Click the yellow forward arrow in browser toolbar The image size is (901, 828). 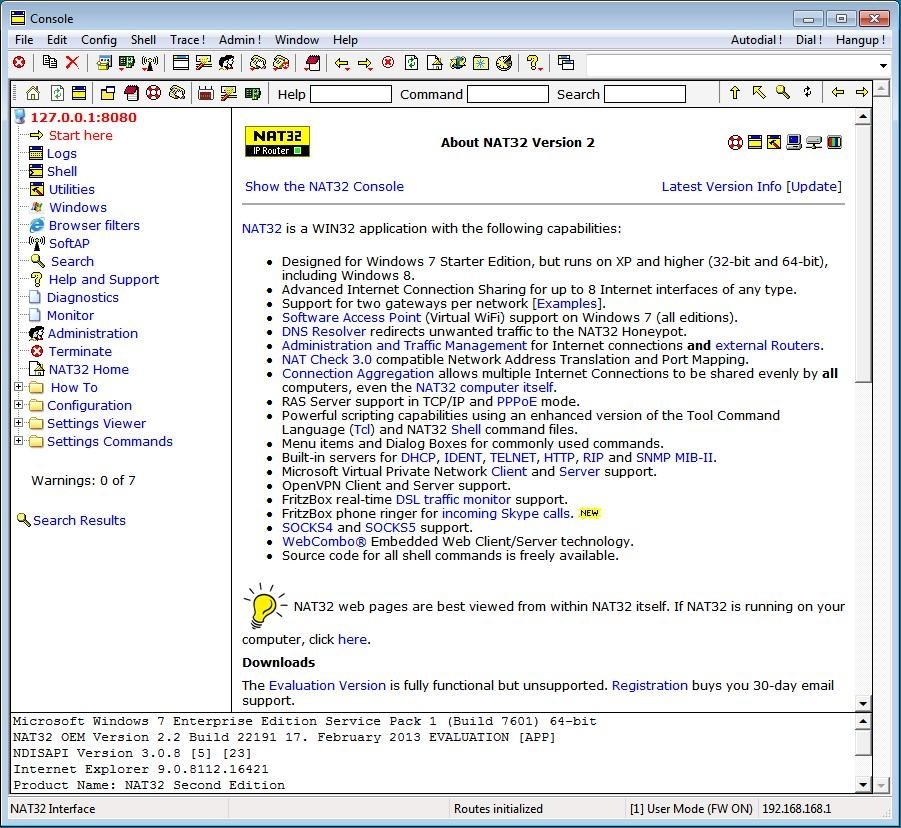tap(861, 93)
